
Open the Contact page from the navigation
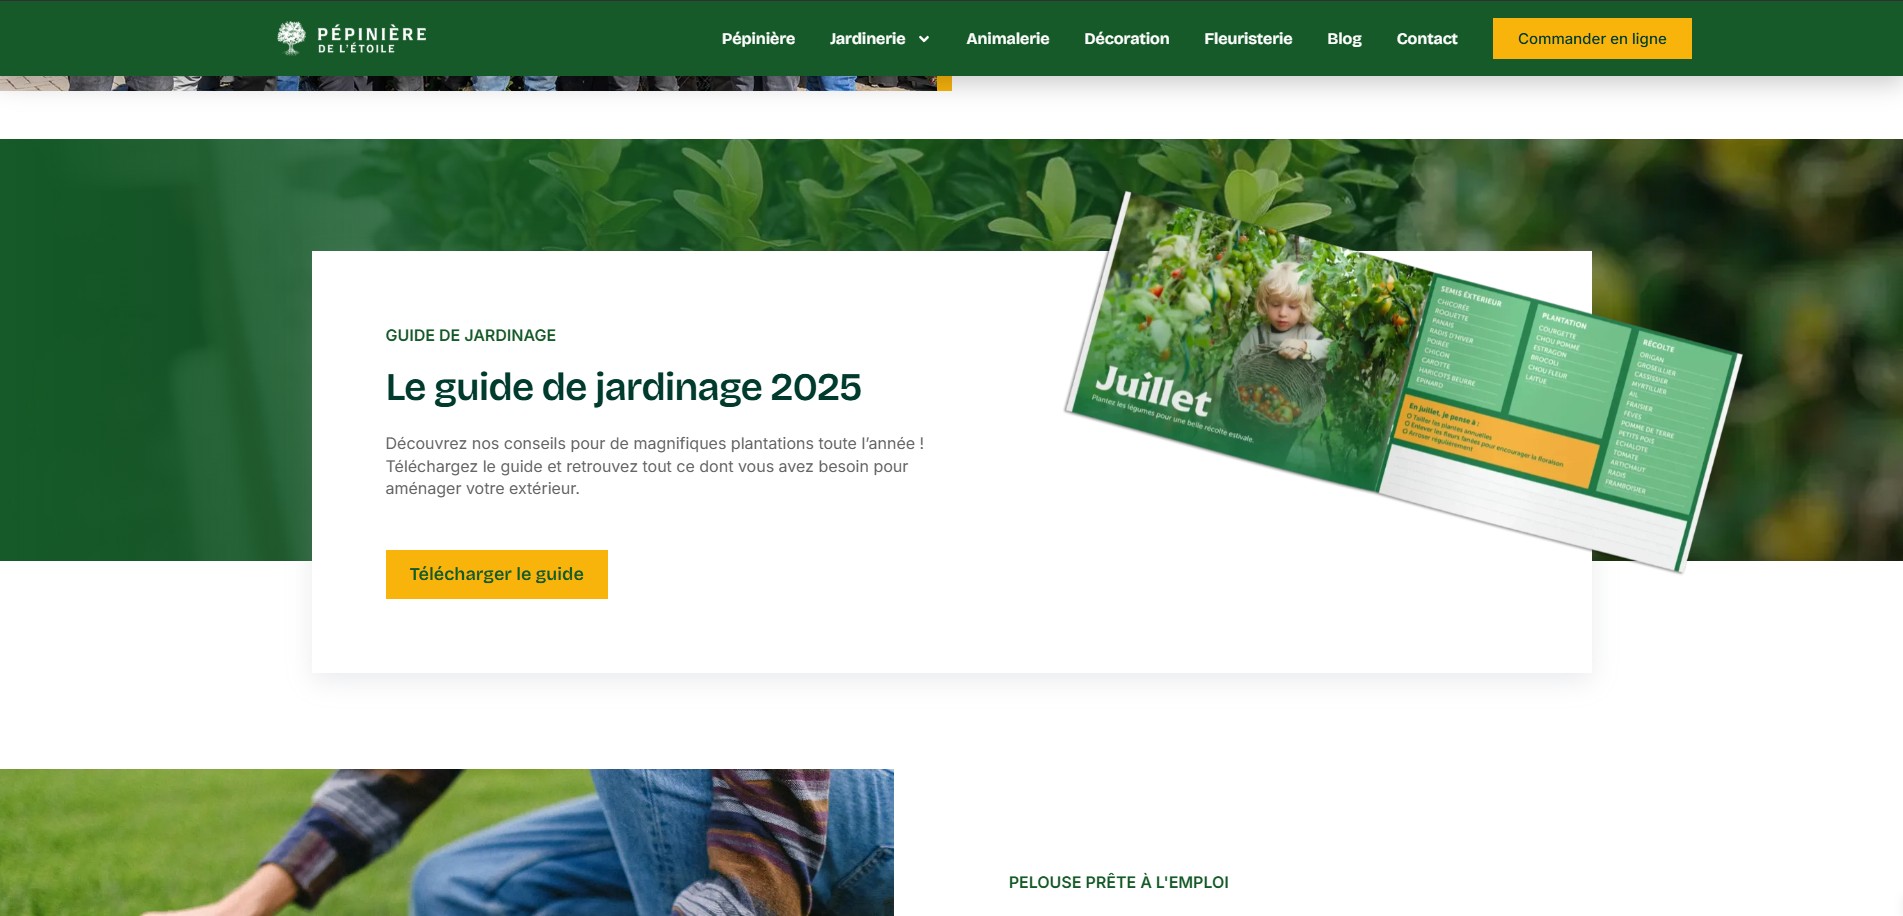click(x=1426, y=38)
